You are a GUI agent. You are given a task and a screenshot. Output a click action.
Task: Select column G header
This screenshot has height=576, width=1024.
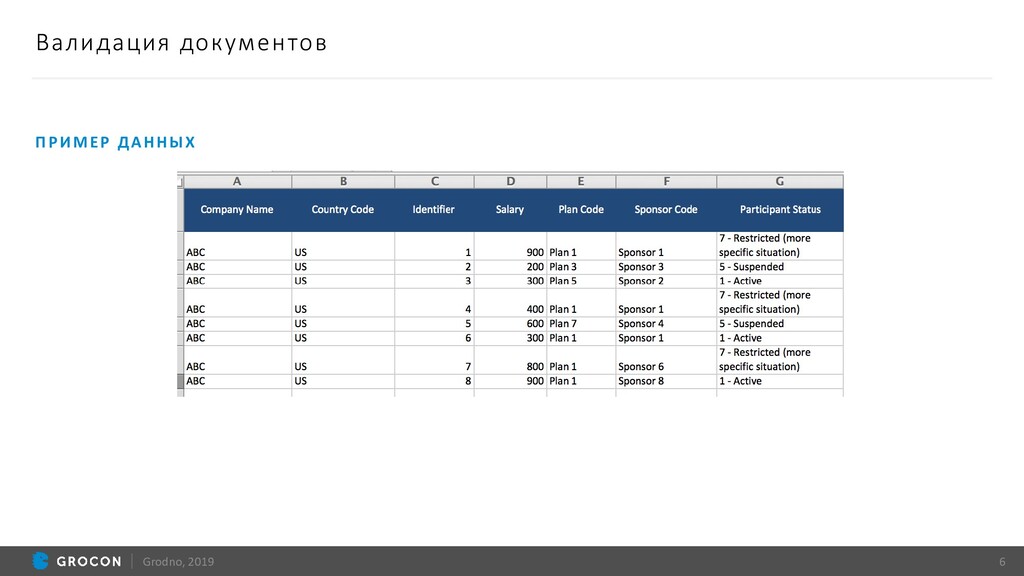coord(780,182)
